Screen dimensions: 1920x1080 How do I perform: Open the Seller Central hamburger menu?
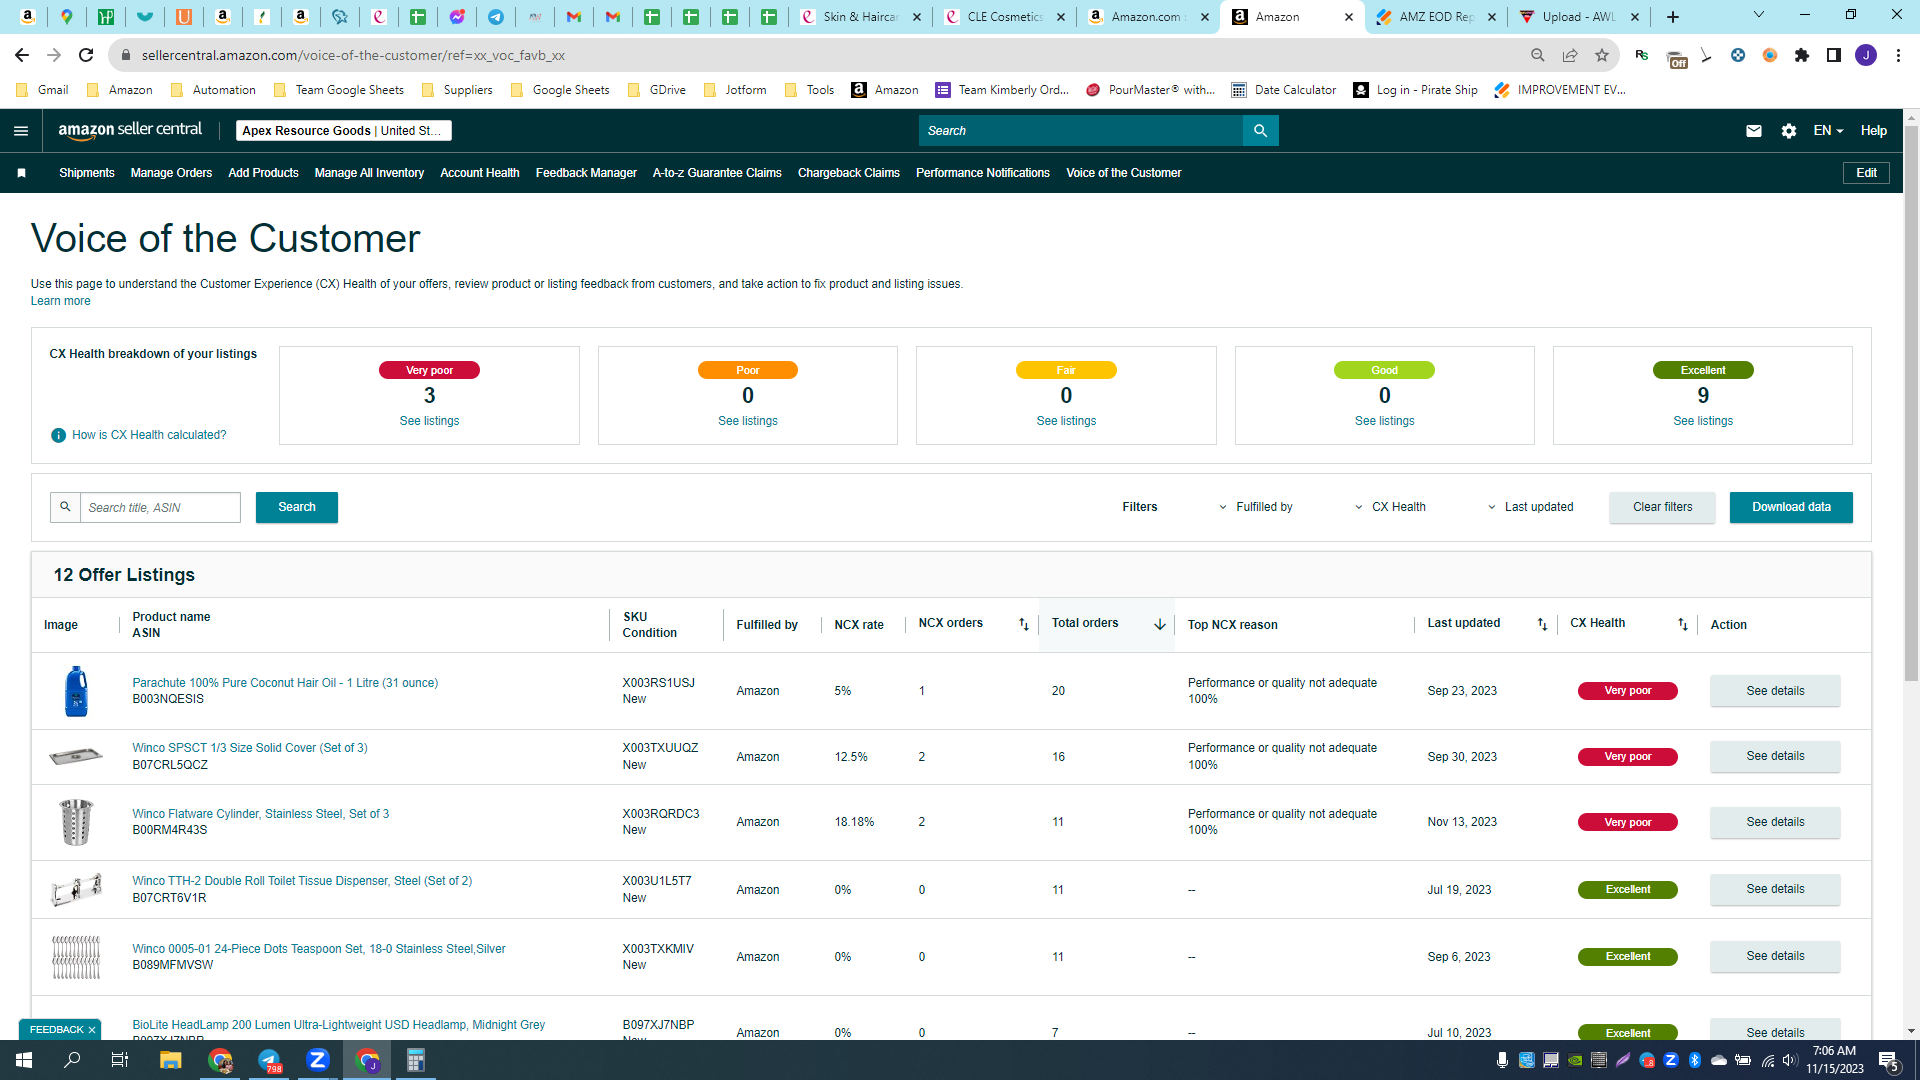coord(21,131)
